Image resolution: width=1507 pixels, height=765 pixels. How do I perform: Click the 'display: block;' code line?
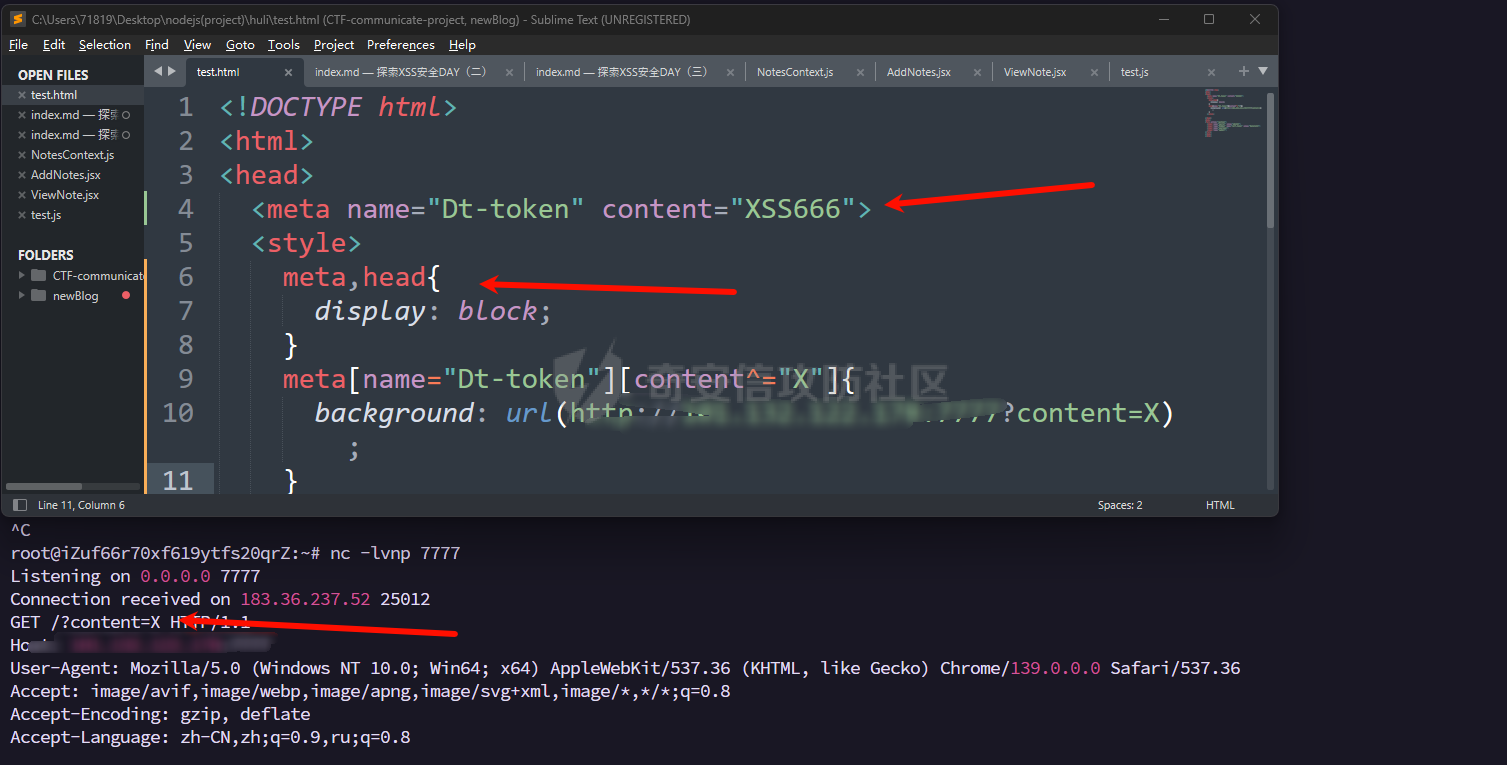tap(433, 311)
